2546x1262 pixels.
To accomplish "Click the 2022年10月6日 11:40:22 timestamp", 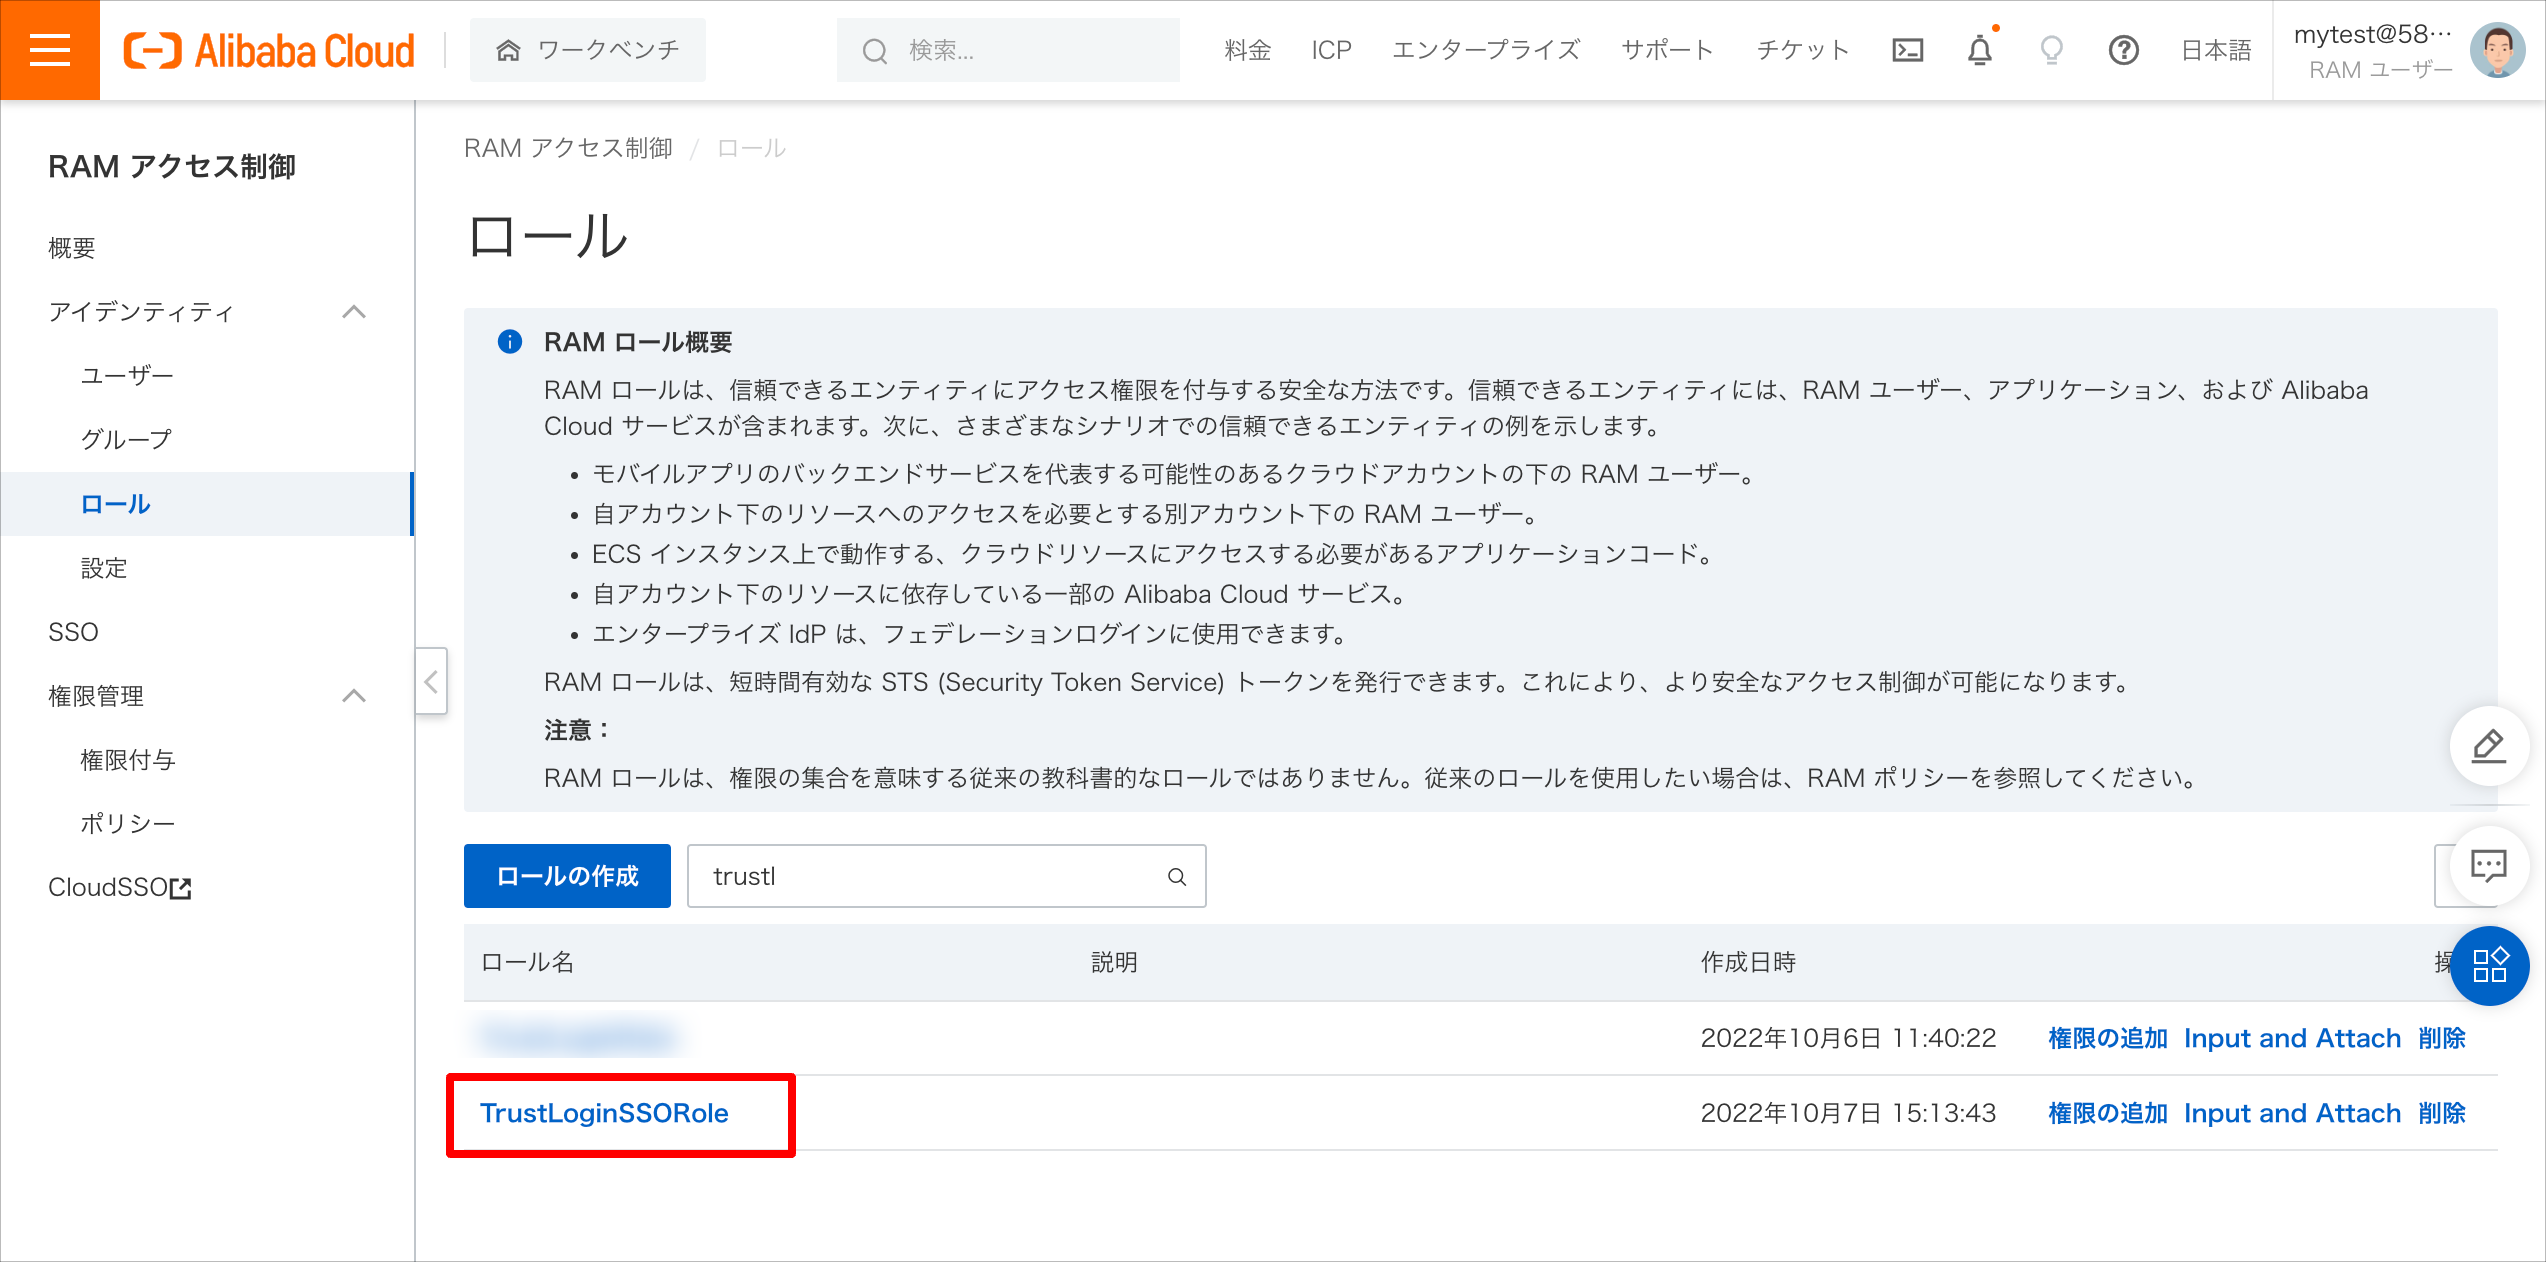I will pyautogui.click(x=1848, y=1038).
